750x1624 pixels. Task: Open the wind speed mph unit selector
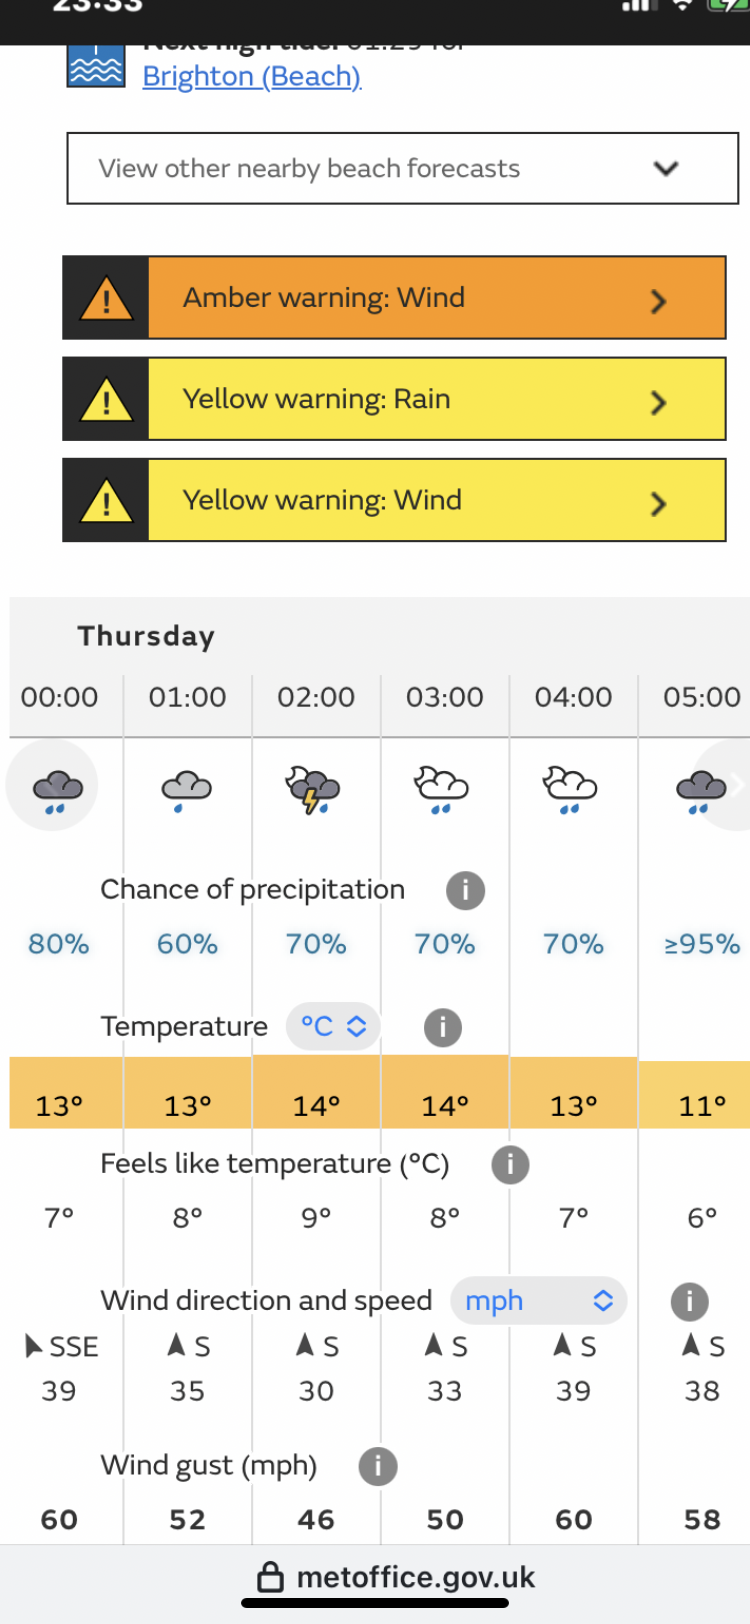pyautogui.click(x=539, y=1301)
